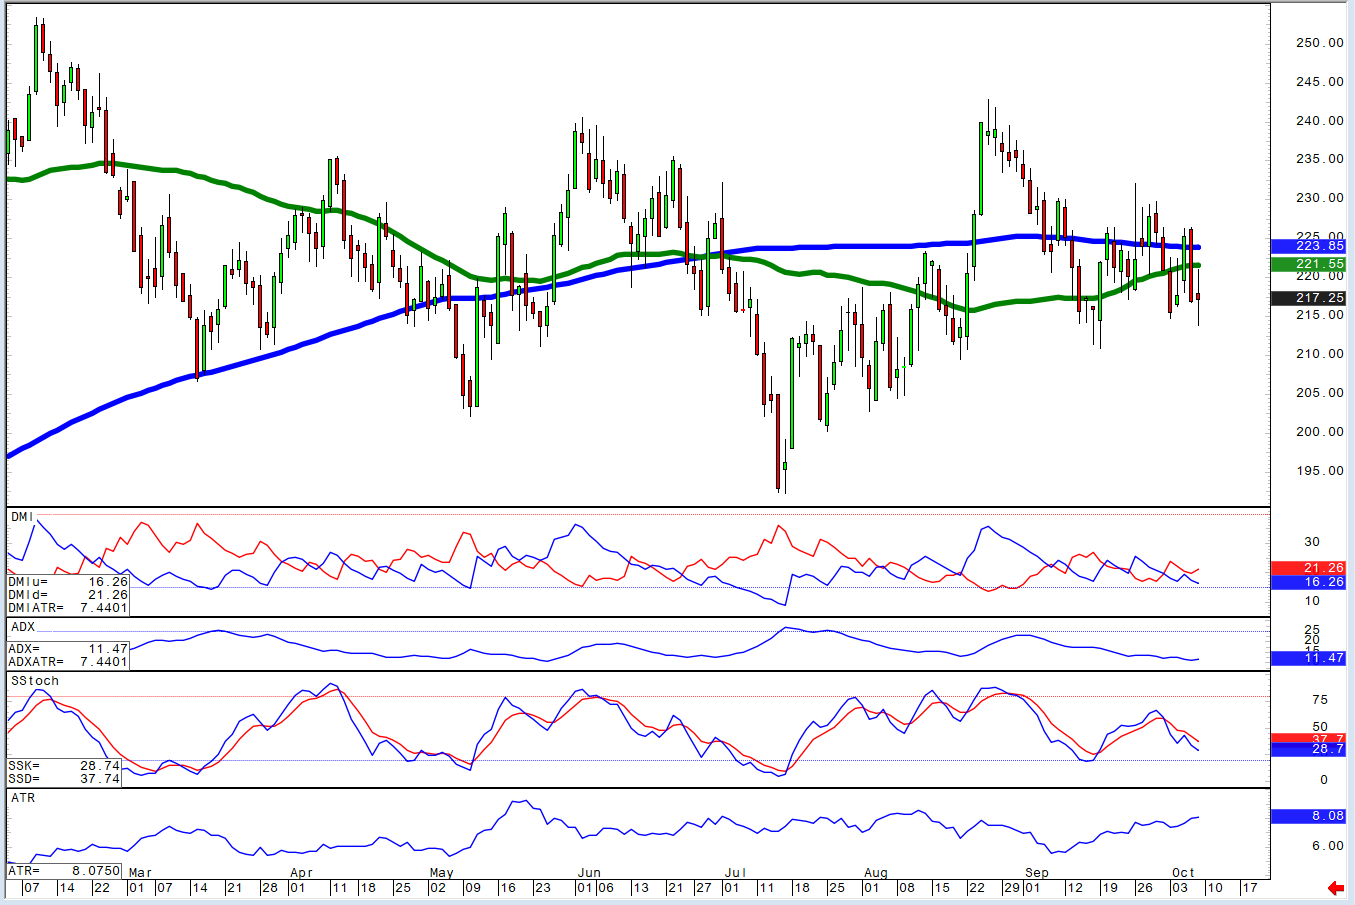The image size is (1355, 905).
Task: Select the DMIu= 16.26 readout row
Action: (x=68, y=582)
